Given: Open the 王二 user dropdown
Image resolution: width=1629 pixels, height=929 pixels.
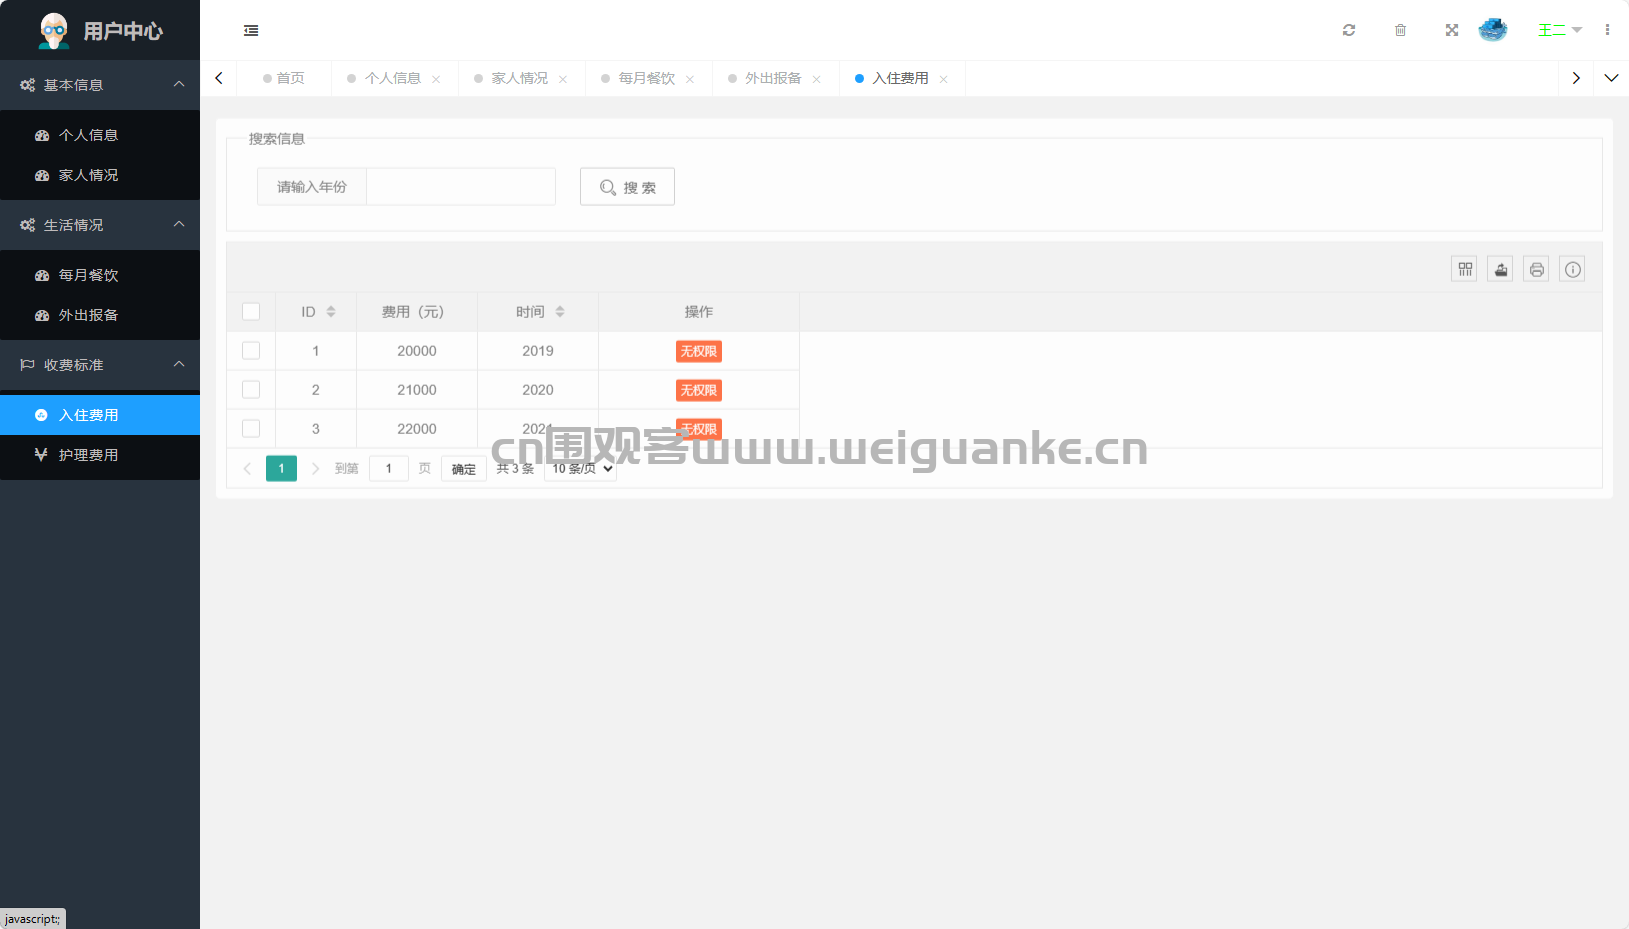Looking at the screenshot, I should coord(1559,30).
